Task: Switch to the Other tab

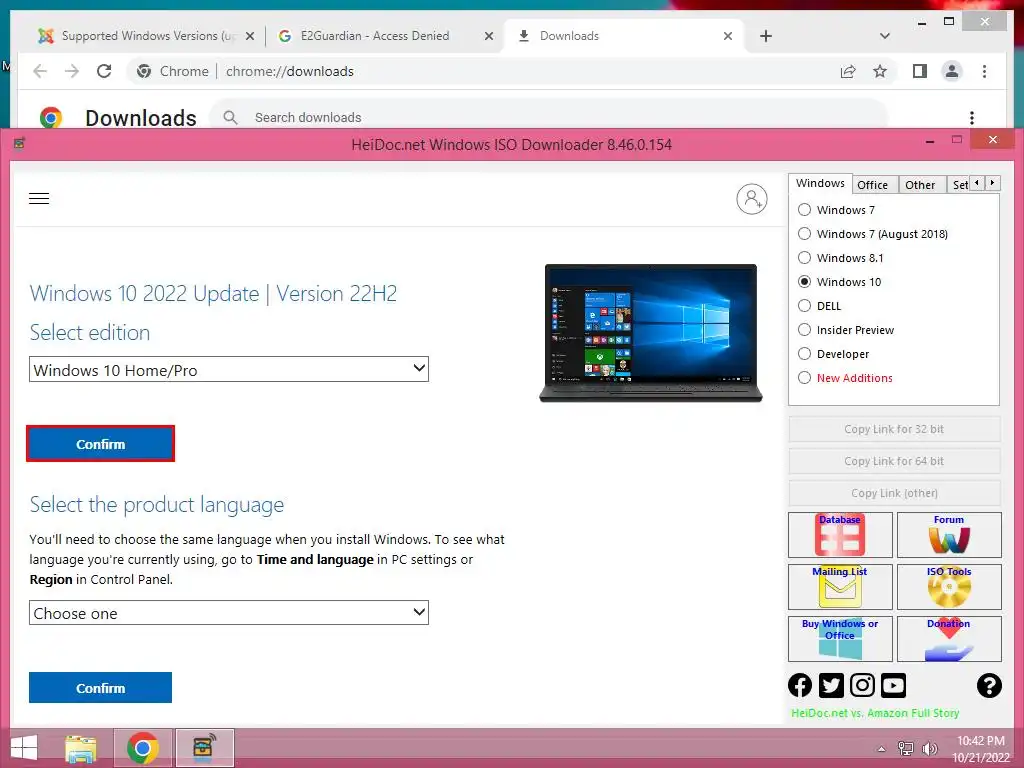Action: coord(920,185)
